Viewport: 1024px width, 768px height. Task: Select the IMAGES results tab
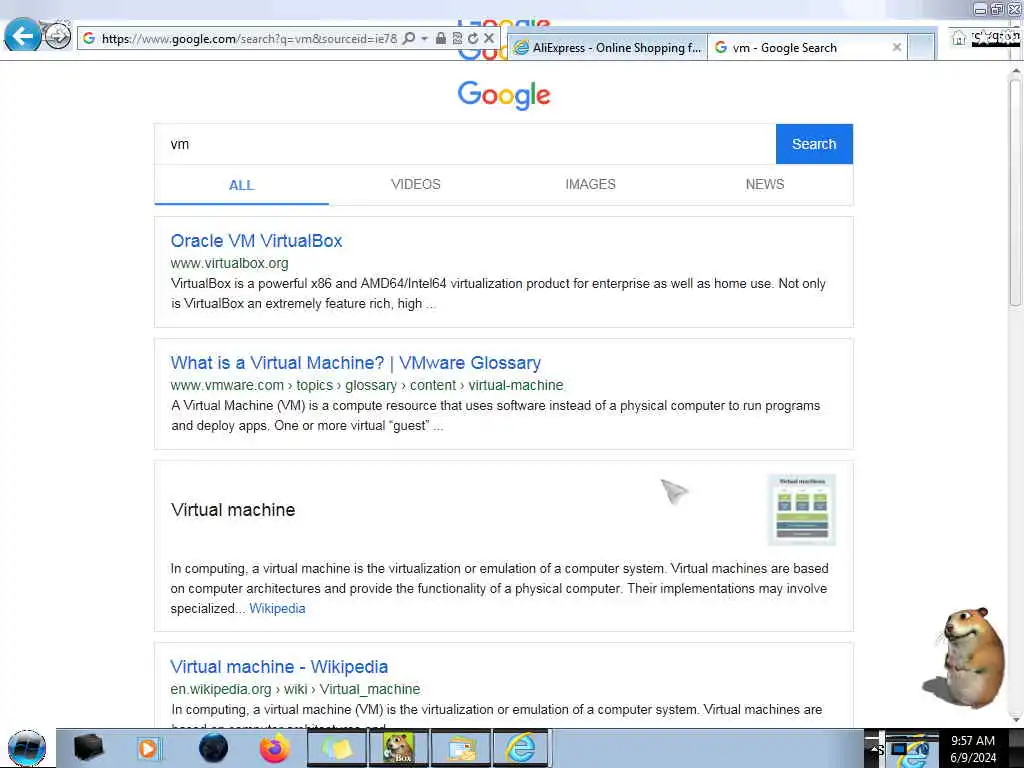click(590, 185)
